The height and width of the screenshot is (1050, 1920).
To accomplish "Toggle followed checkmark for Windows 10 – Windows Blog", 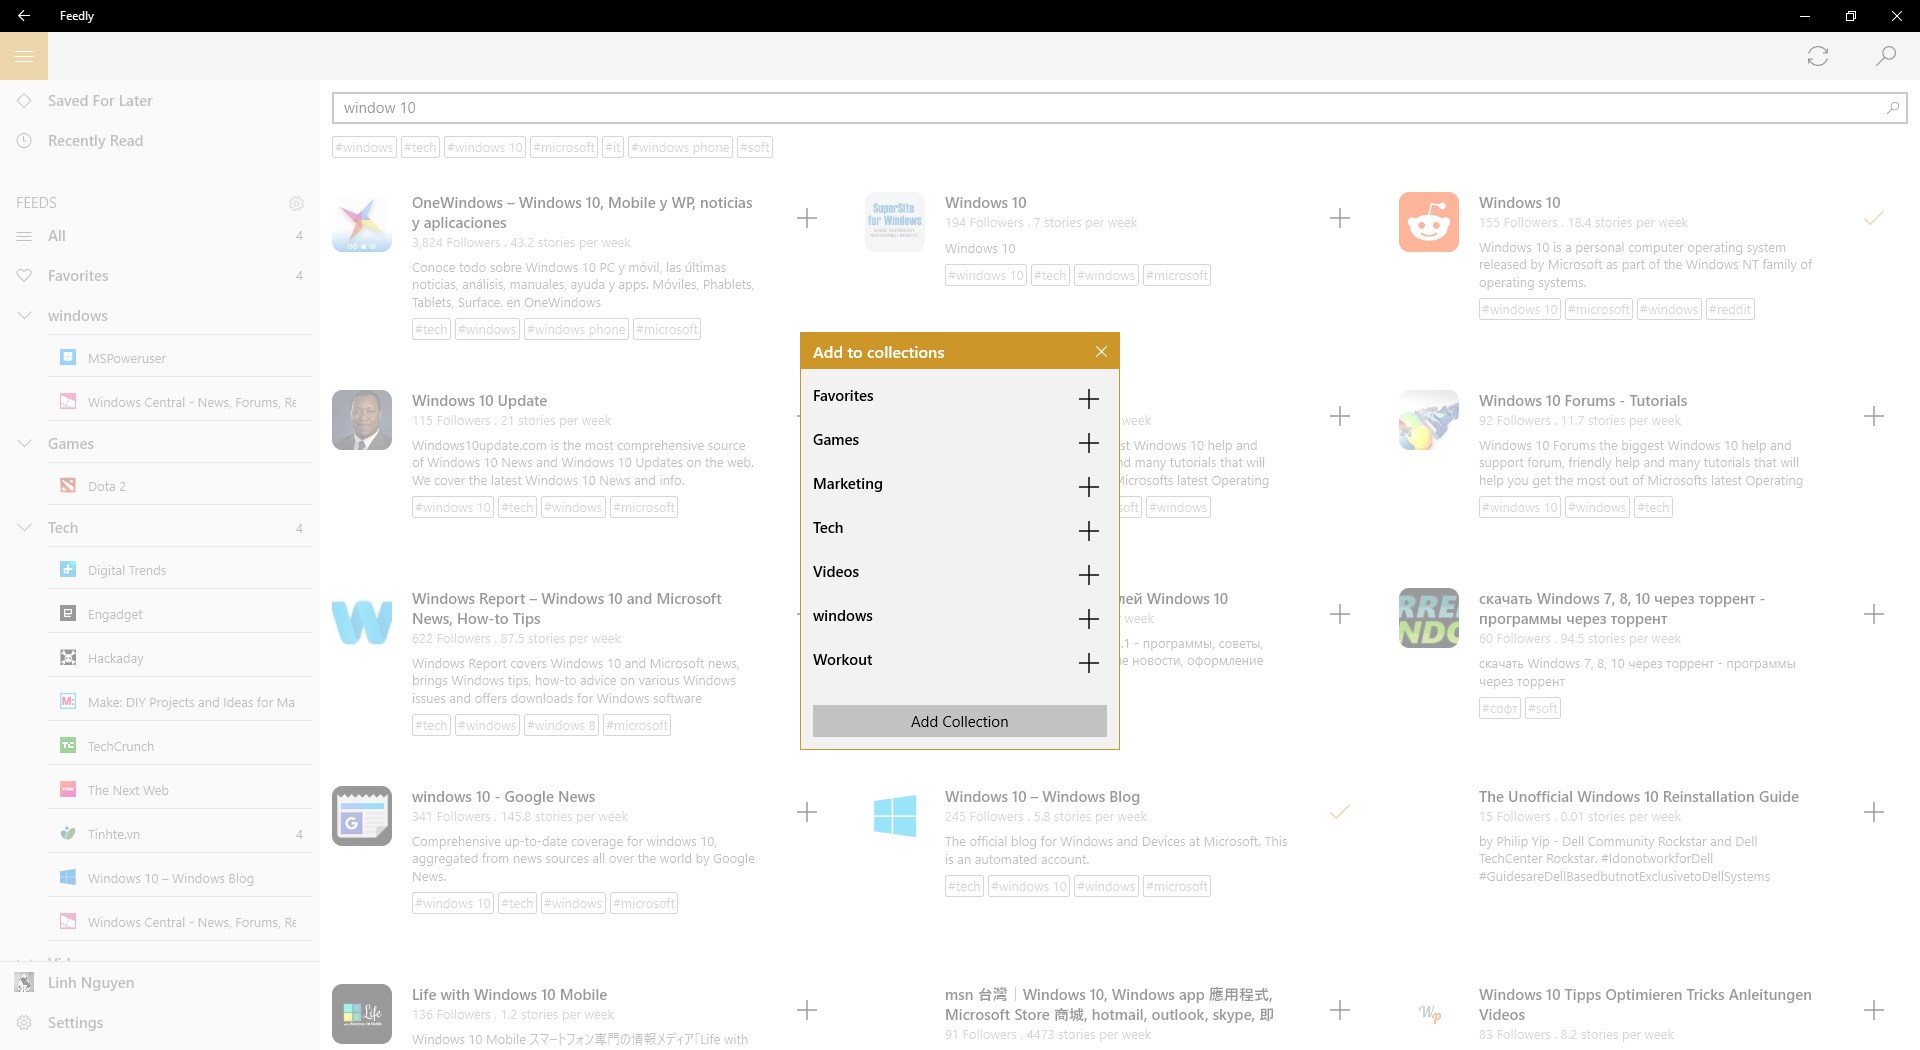I will click(1340, 811).
